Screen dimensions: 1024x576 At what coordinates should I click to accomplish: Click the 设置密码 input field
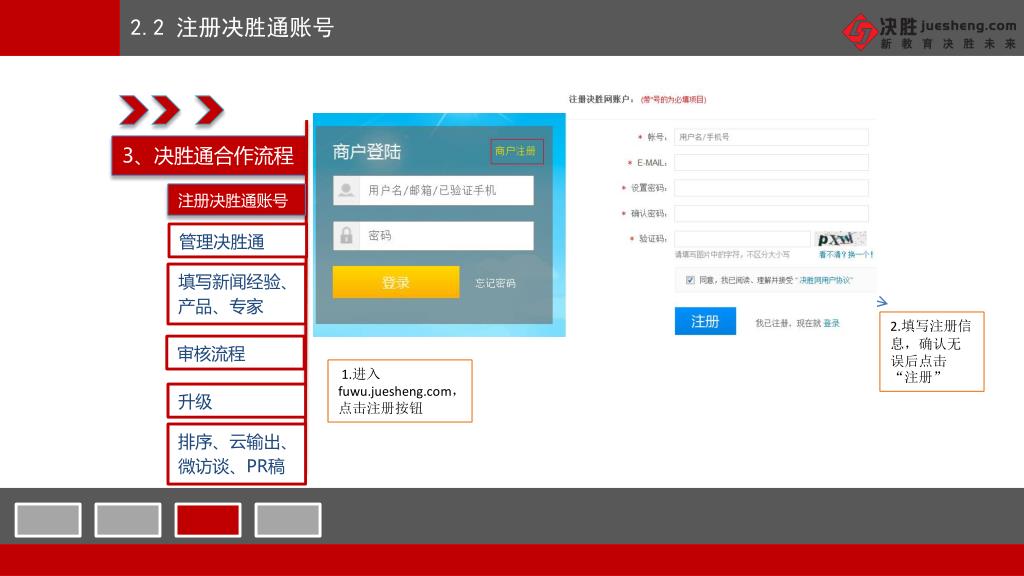point(771,187)
